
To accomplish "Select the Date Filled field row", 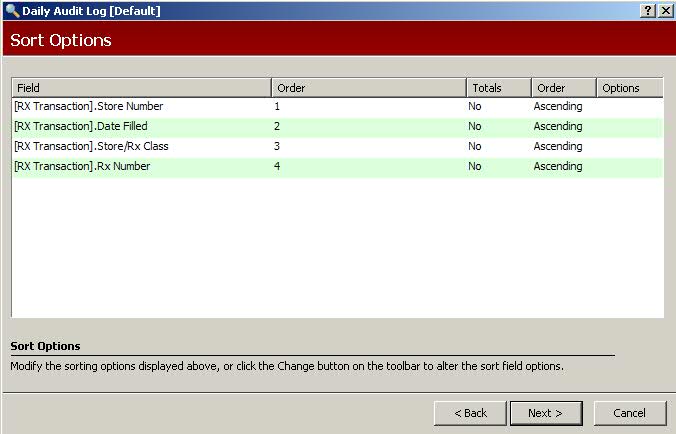I will tap(81, 127).
